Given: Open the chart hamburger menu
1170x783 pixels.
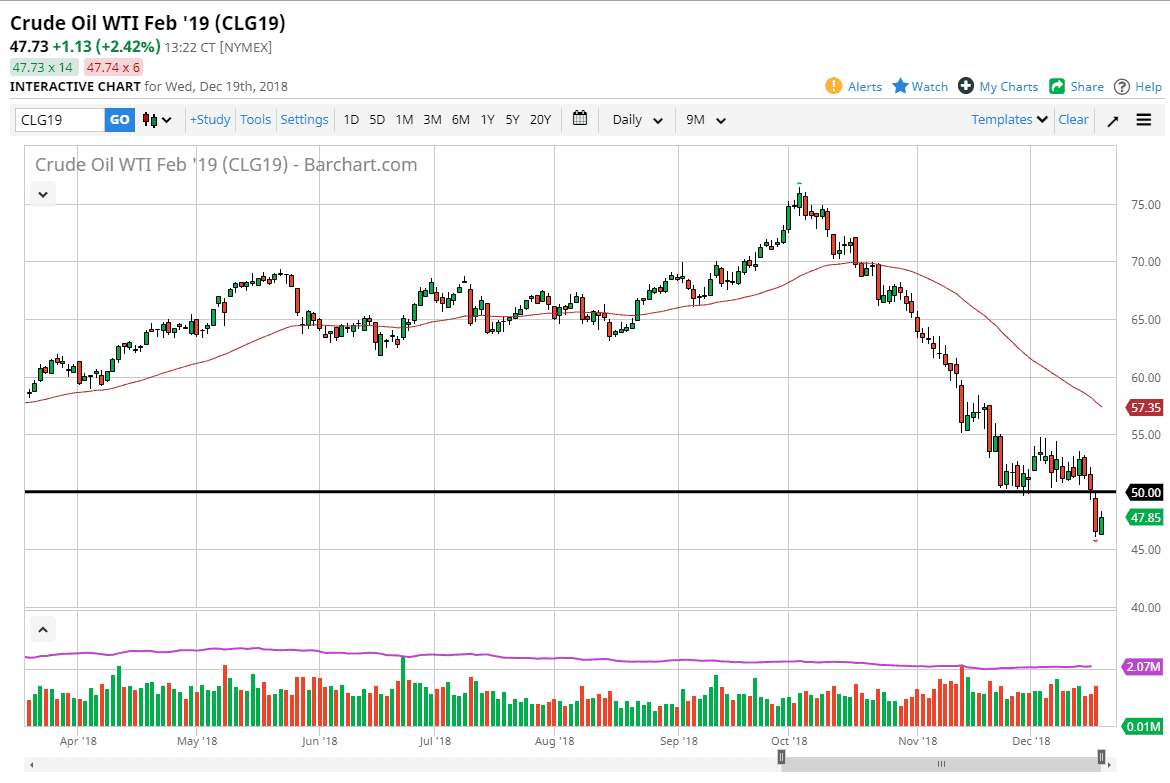Looking at the screenshot, I should click(x=1143, y=119).
